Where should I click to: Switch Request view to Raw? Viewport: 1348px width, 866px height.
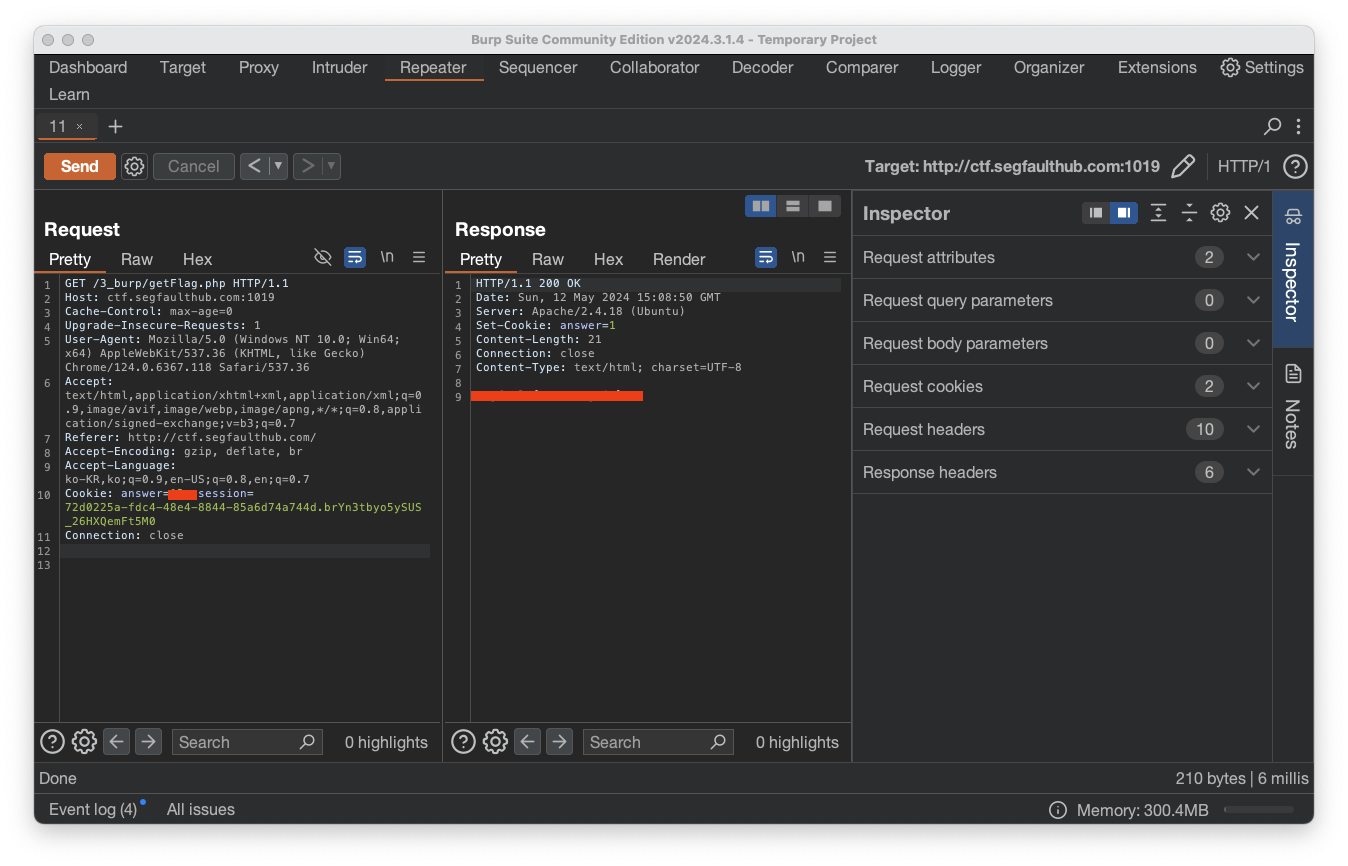[137, 259]
